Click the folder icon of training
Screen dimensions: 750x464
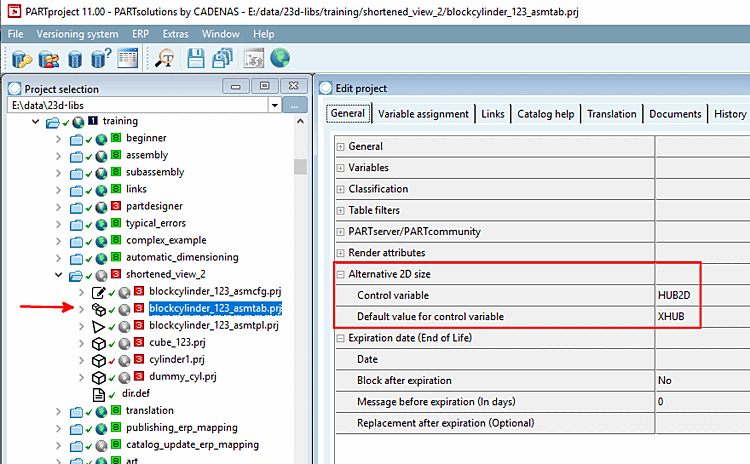[x=53, y=122]
